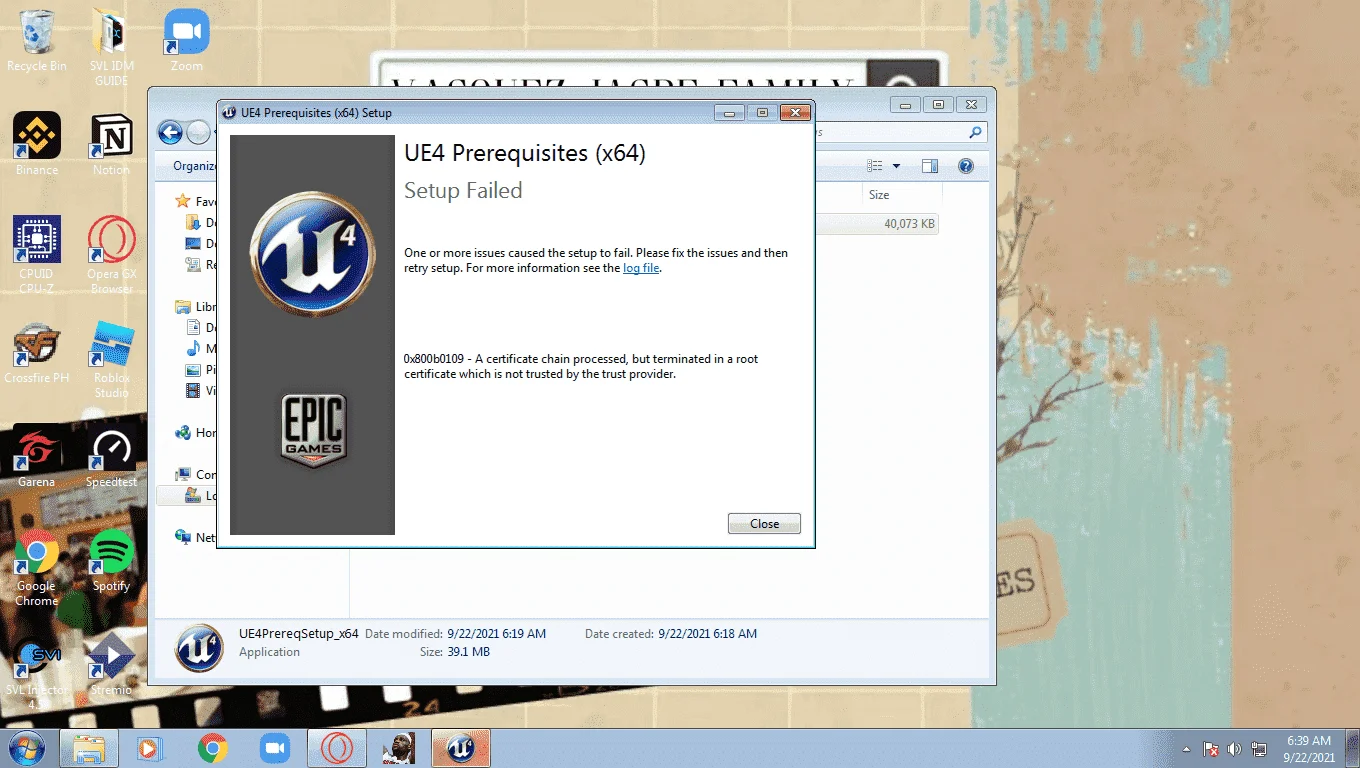Switch to File Explorer on the taskbar
Image resolution: width=1360 pixels, height=768 pixels.
[x=89, y=748]
